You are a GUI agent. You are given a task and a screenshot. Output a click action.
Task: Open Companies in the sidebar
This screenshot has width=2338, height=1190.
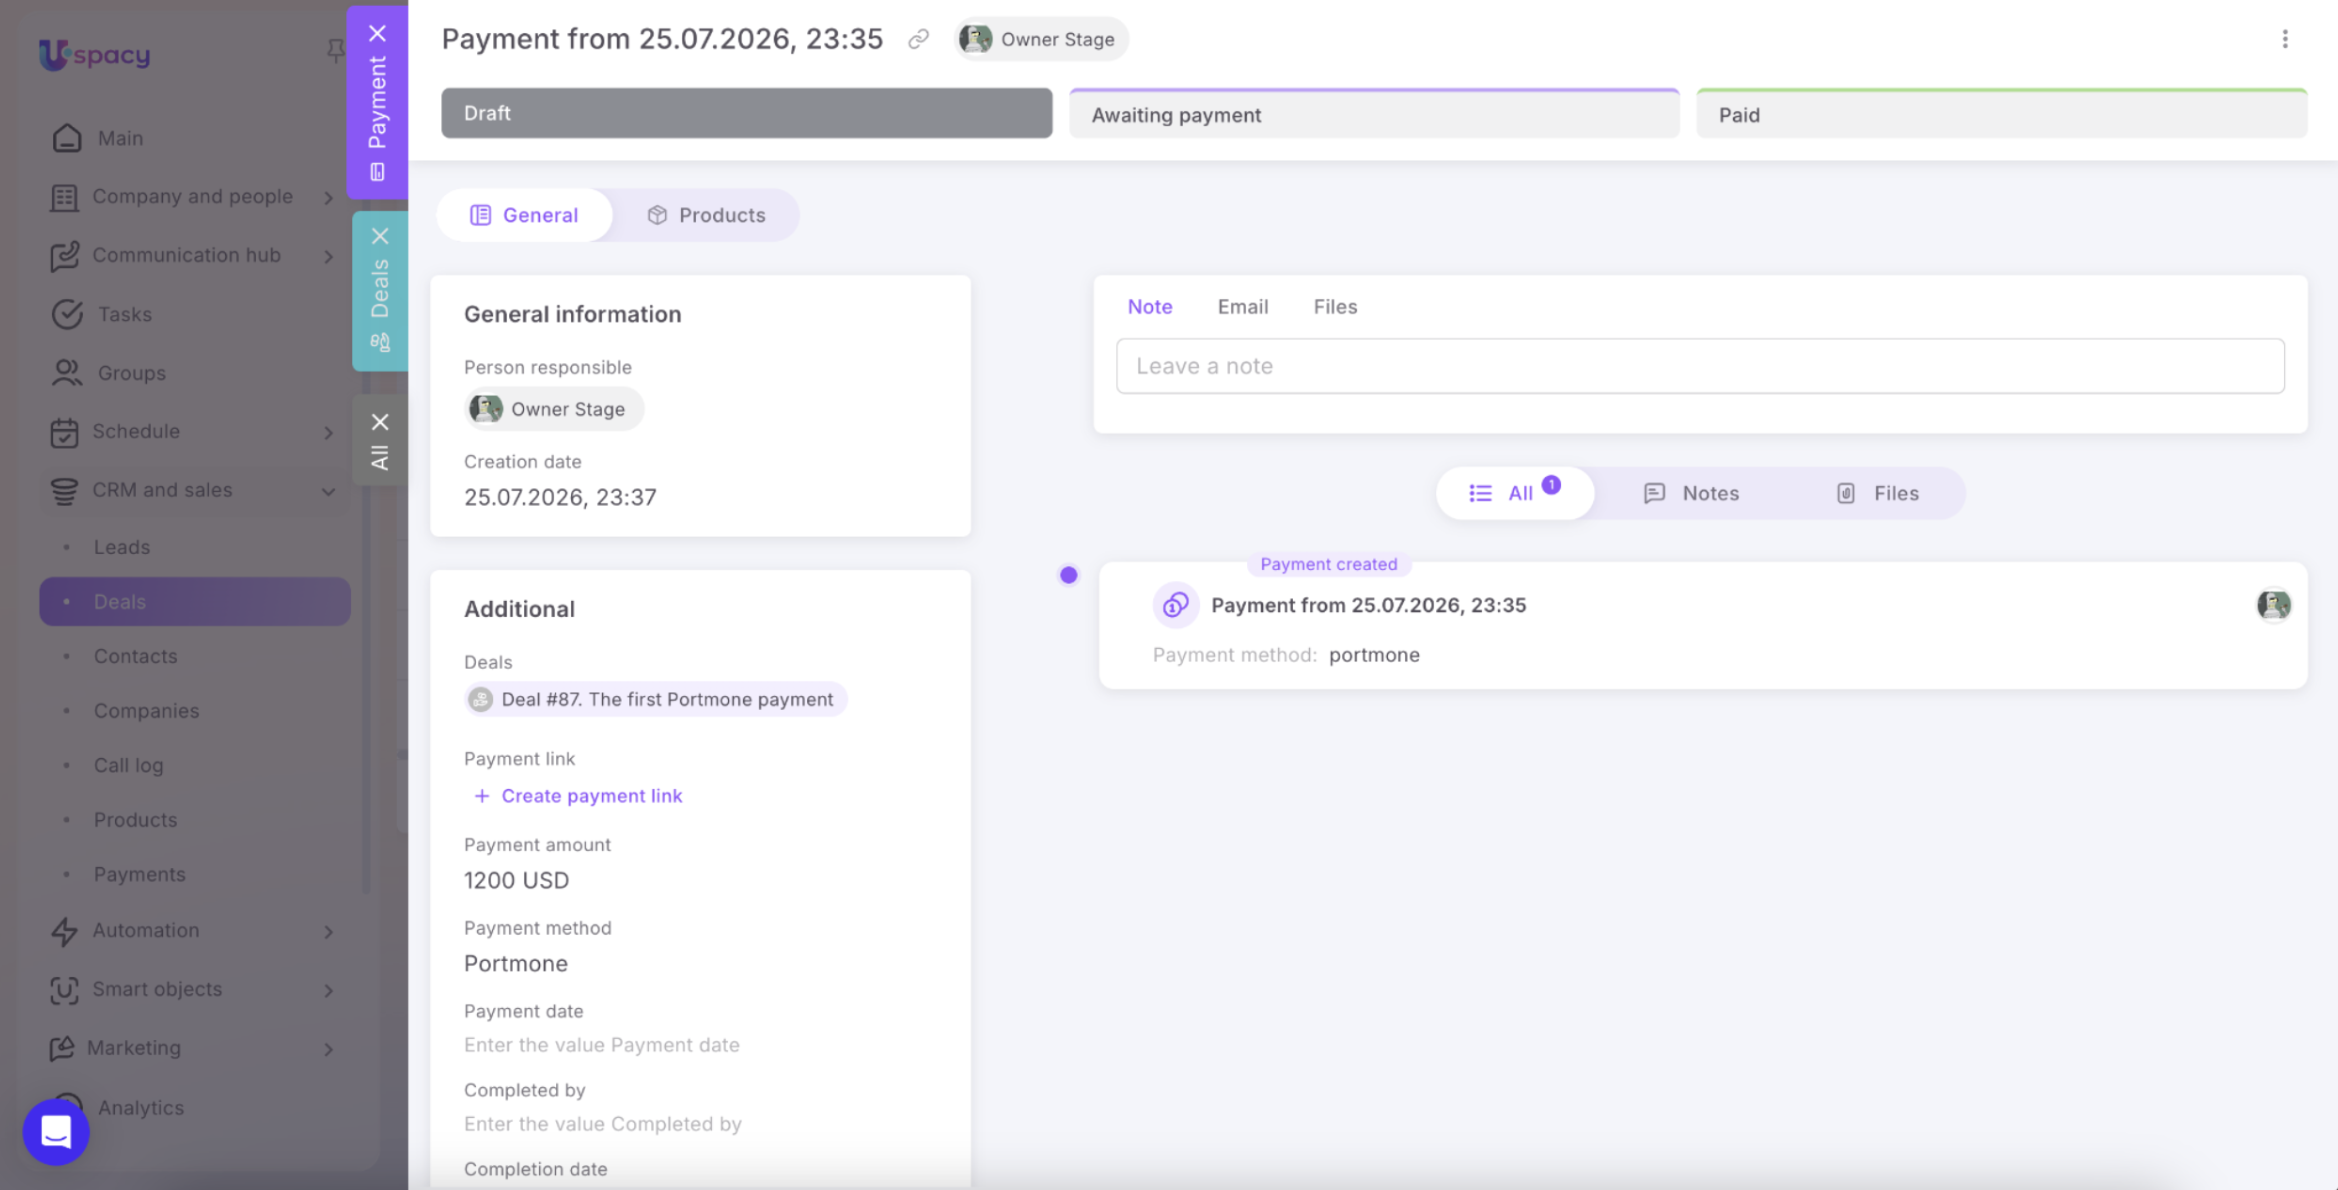click(x=146, y=711)
